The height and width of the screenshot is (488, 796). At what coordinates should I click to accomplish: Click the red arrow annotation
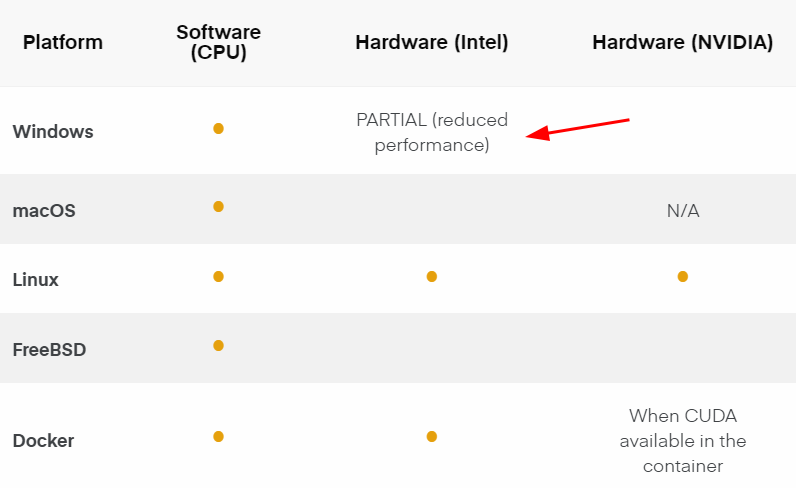click(x=578, y=129)
